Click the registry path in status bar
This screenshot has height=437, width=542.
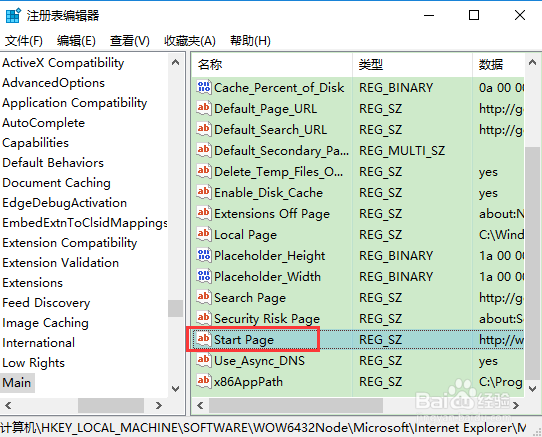click(x=263, y=428)
